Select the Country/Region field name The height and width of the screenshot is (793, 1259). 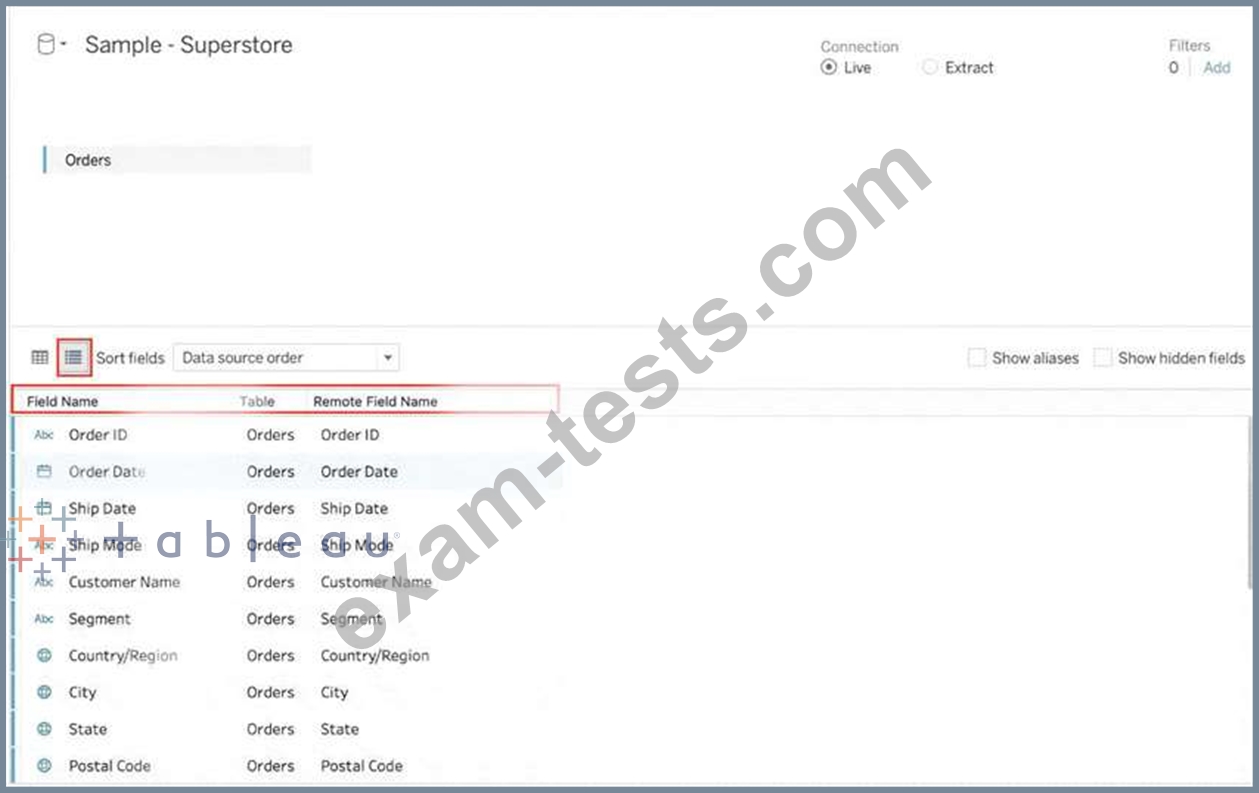coord(123,656)
